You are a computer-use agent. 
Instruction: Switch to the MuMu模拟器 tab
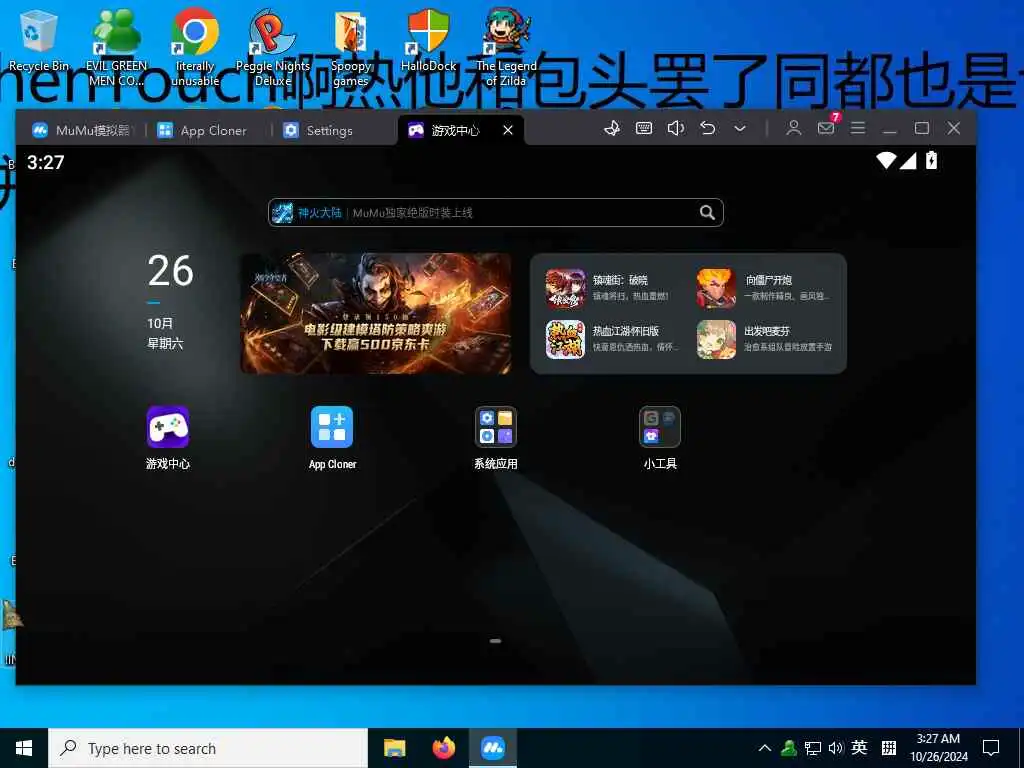coord(82,130)
